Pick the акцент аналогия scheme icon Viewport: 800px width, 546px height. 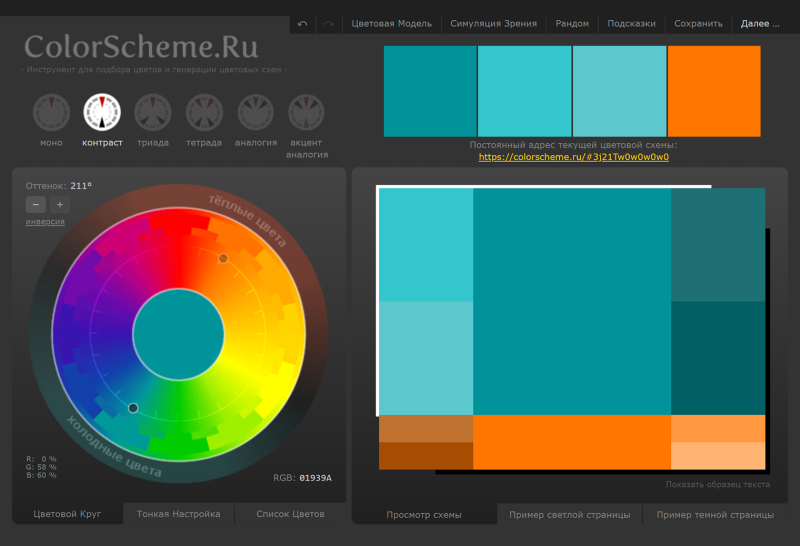coord(306,112)
